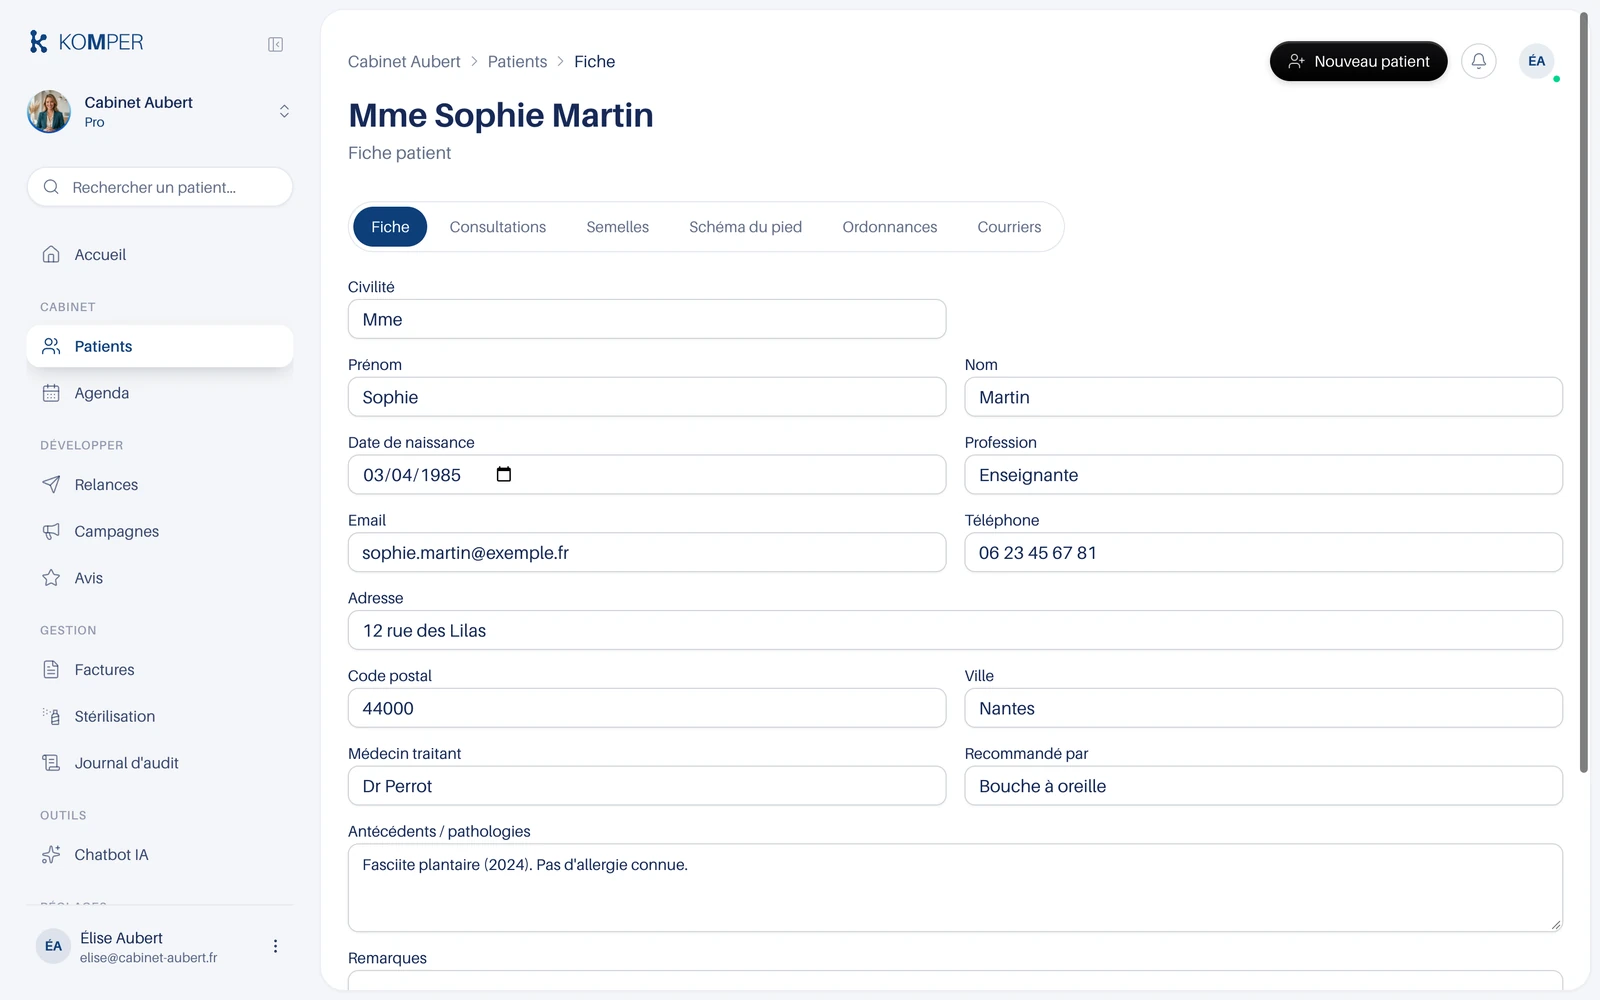
Task: Show the Courriers tab
Action: [1009, 227]
